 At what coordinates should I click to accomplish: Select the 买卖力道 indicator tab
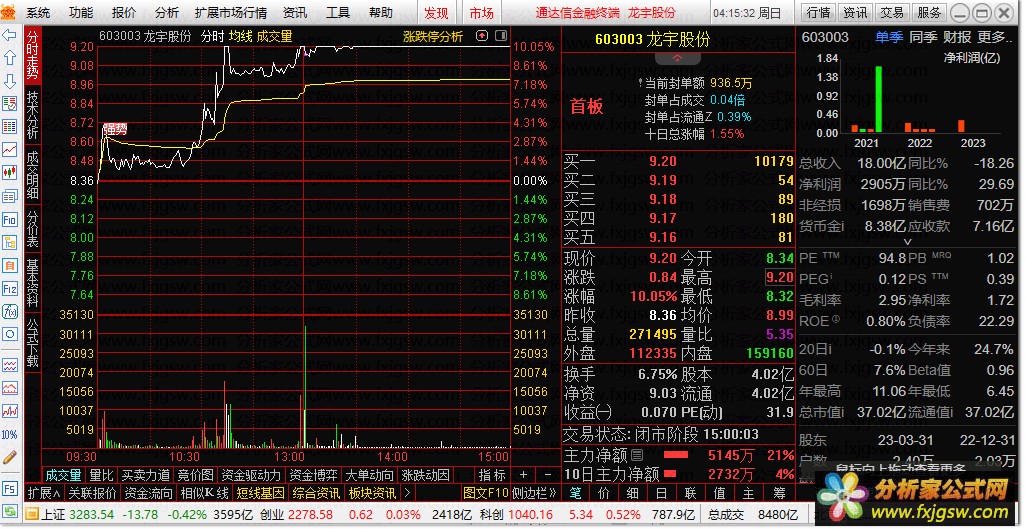pyautogui.click(x=146, y=475)
